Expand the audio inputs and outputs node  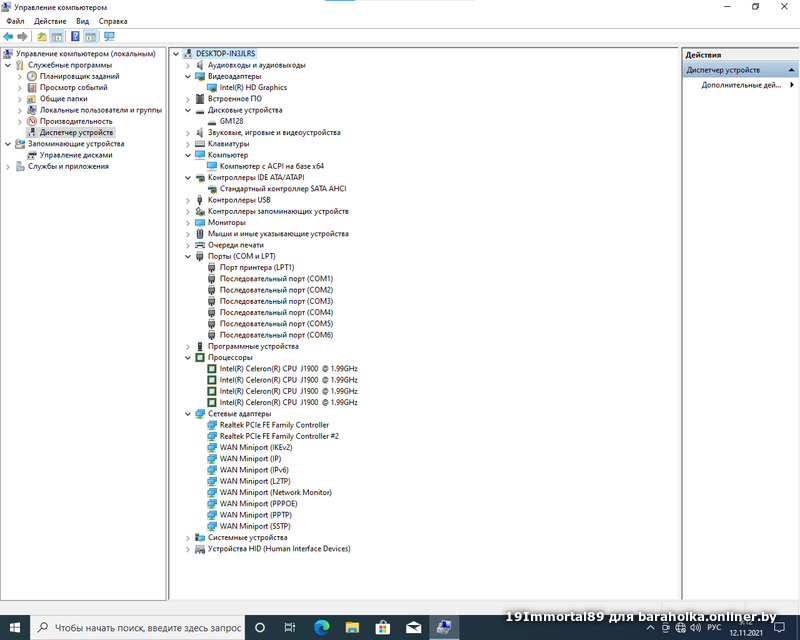coord(188,65)
